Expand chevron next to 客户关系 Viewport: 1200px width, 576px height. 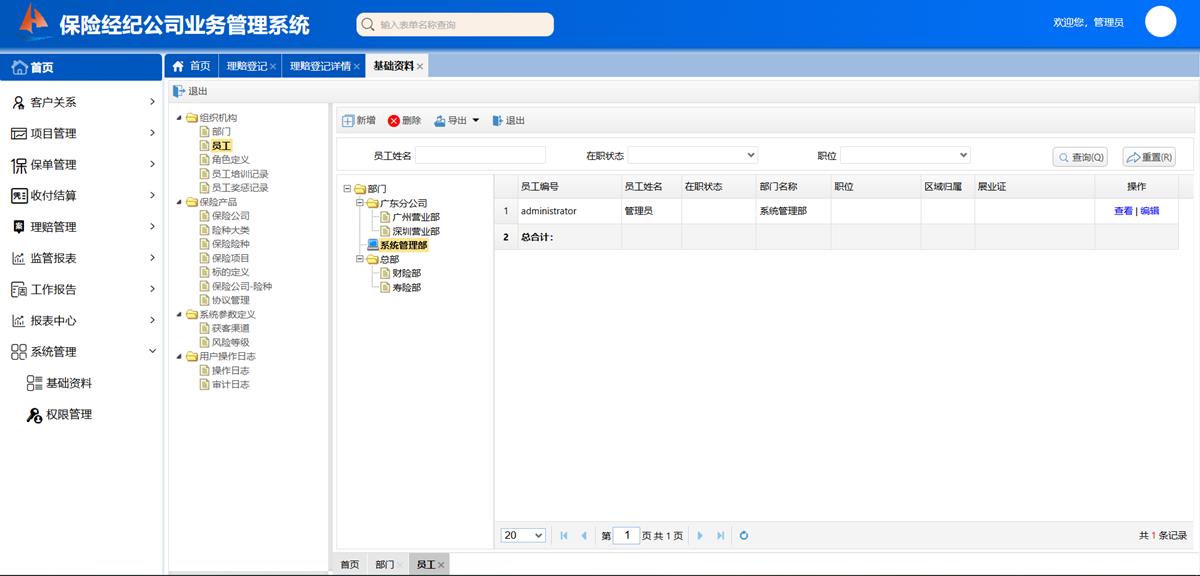[152, 102]
